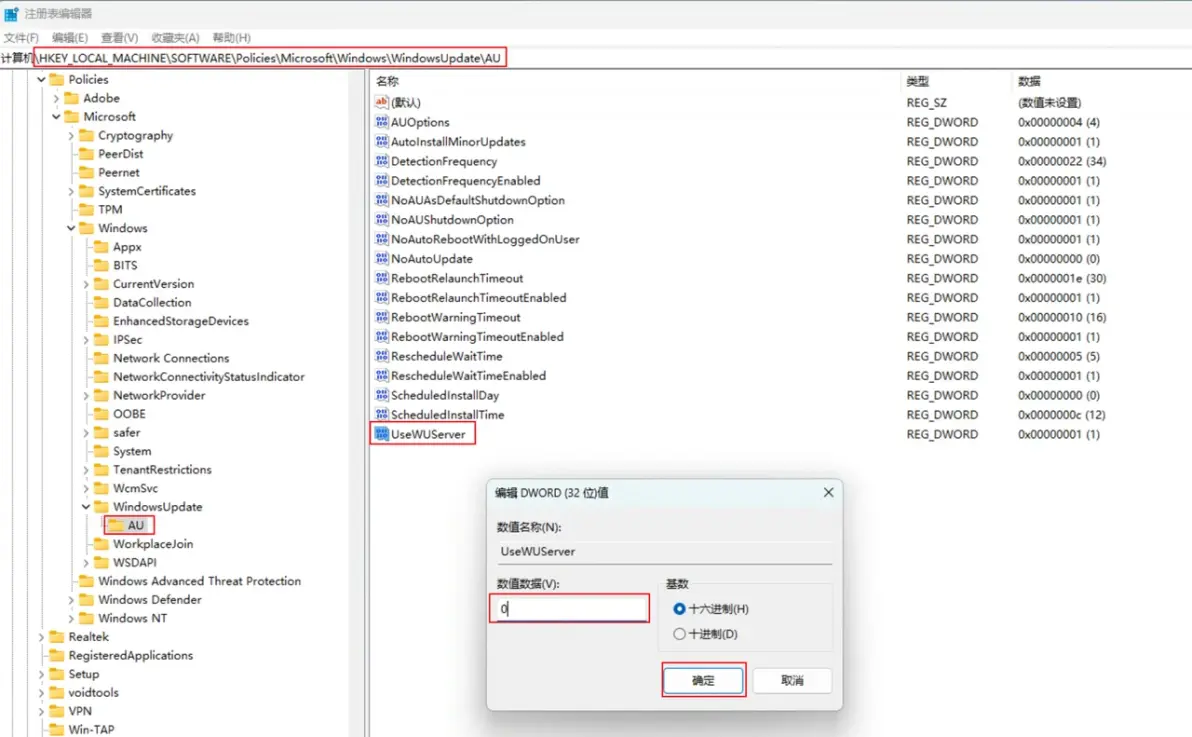Screen dimensions: 1192x737
Task: Click the voidtools folder icon
Action: click(56, 693)
